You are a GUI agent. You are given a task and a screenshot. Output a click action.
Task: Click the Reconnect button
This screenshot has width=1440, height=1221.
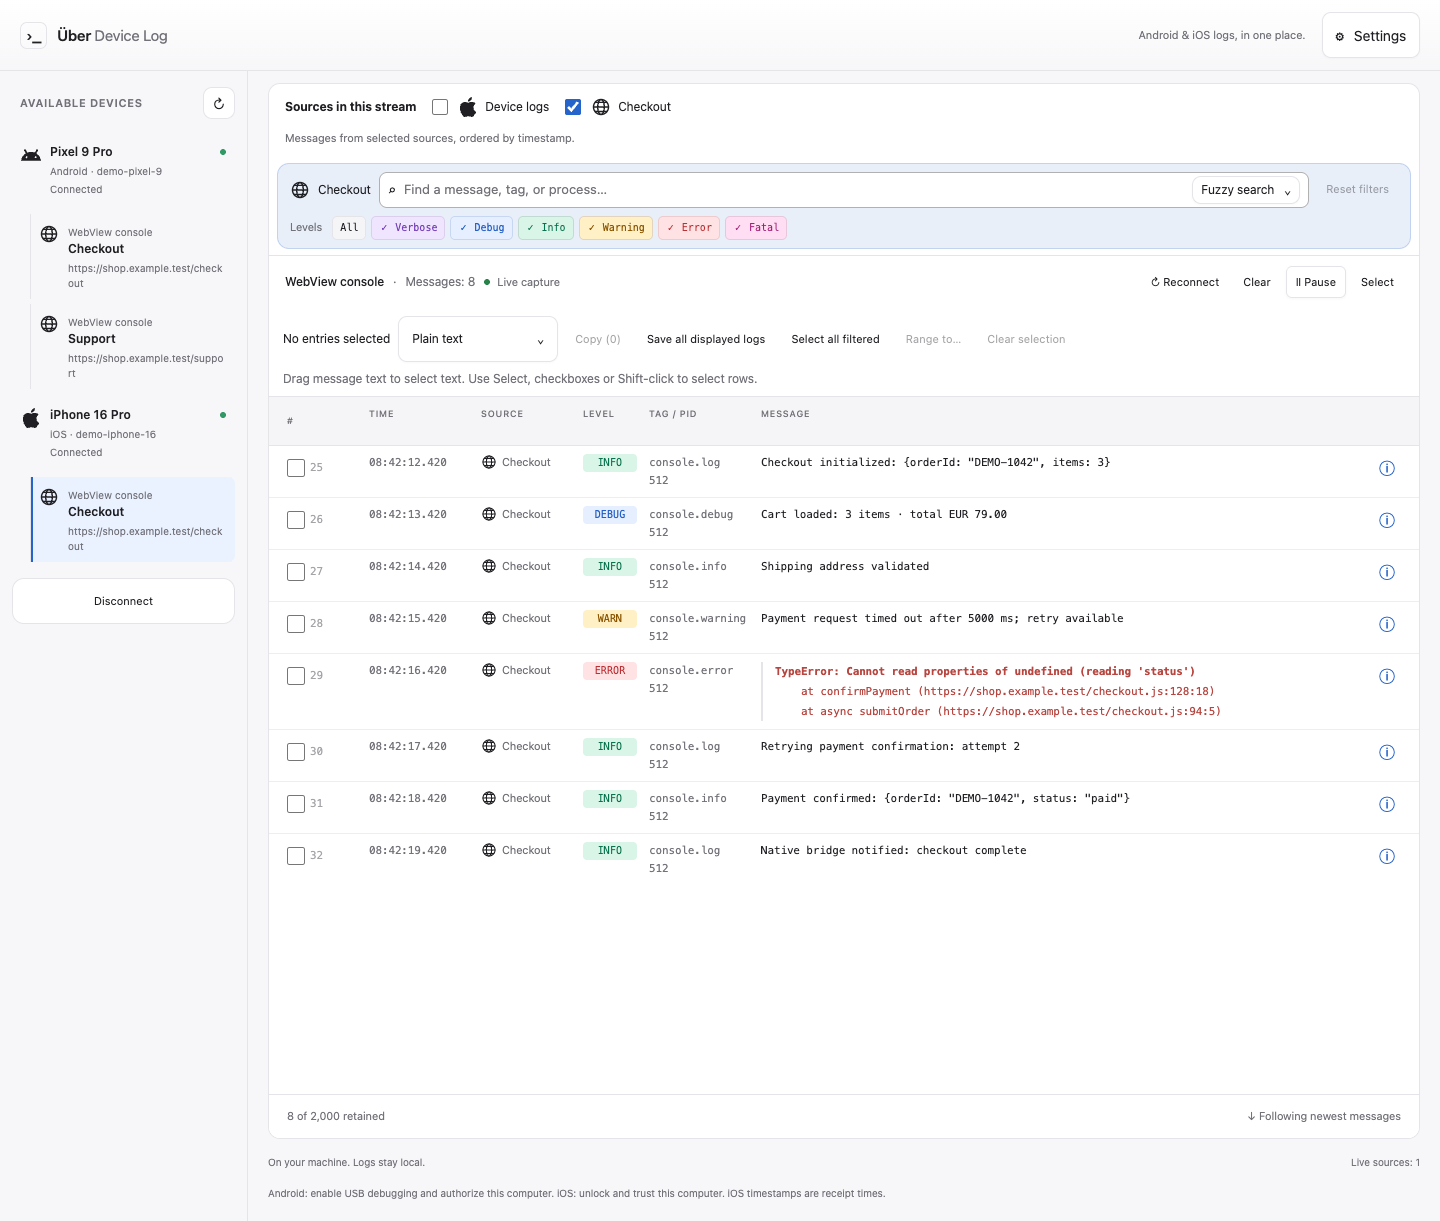tap(1185, 282)
